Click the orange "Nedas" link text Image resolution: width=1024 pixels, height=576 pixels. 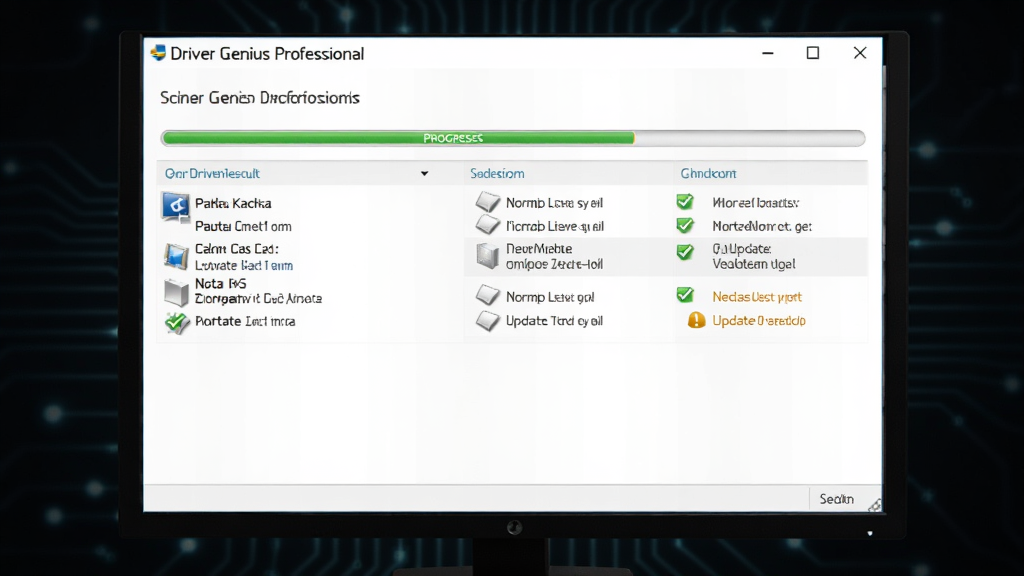tap(757, 296)
